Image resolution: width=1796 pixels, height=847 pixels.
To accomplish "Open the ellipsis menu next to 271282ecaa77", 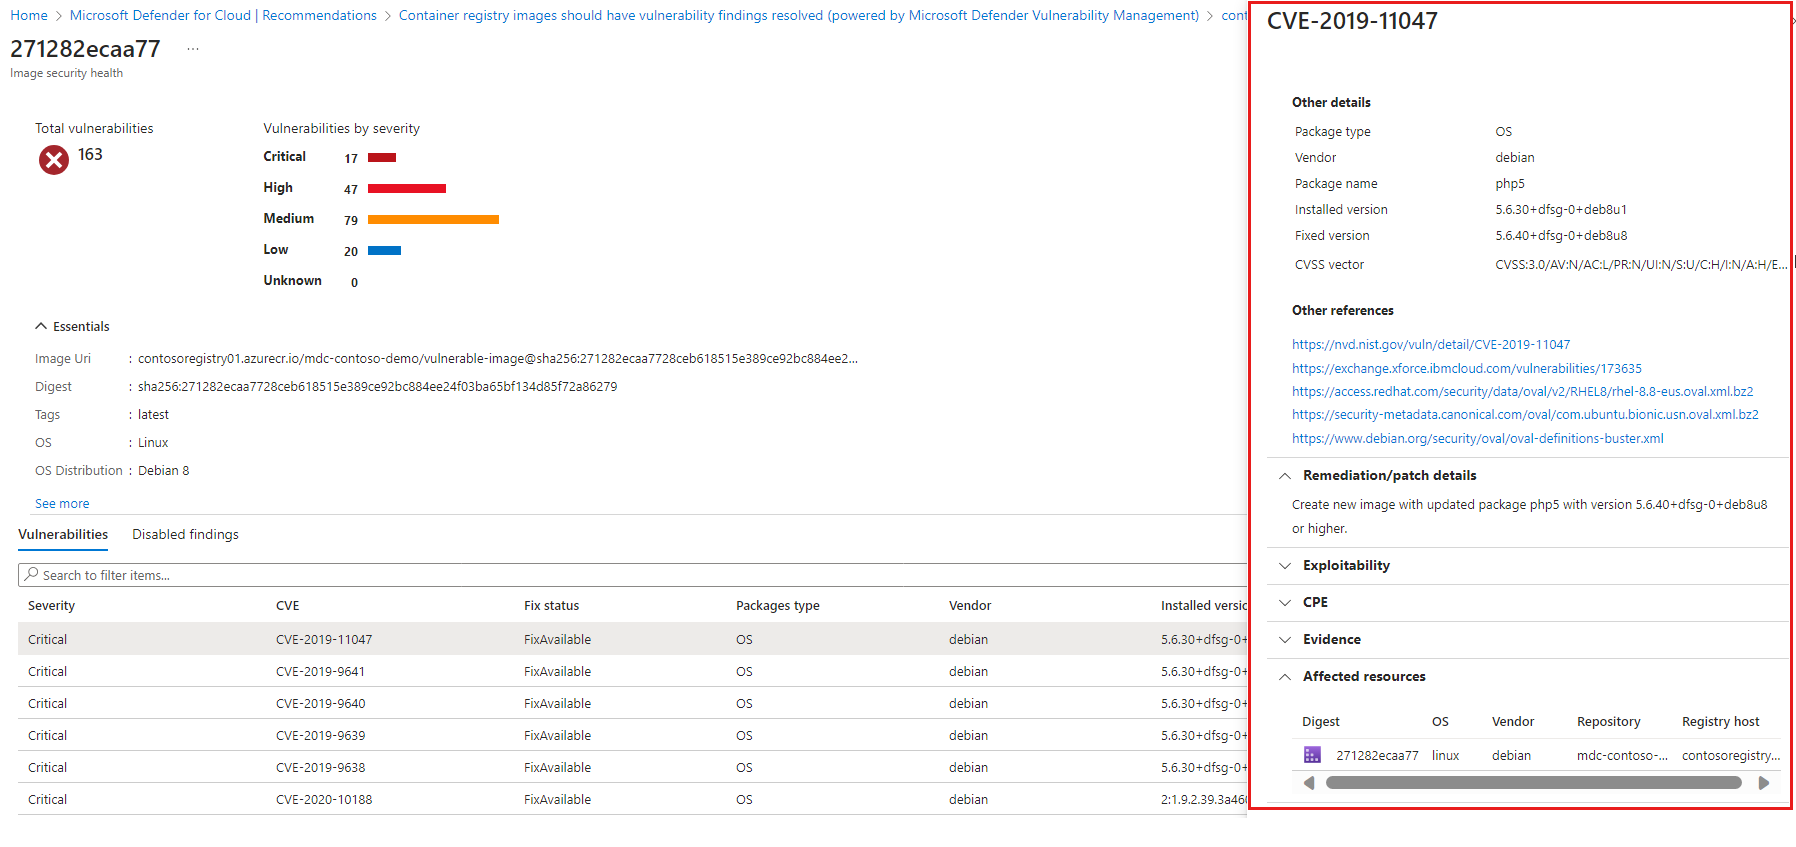I will [193, 49].
